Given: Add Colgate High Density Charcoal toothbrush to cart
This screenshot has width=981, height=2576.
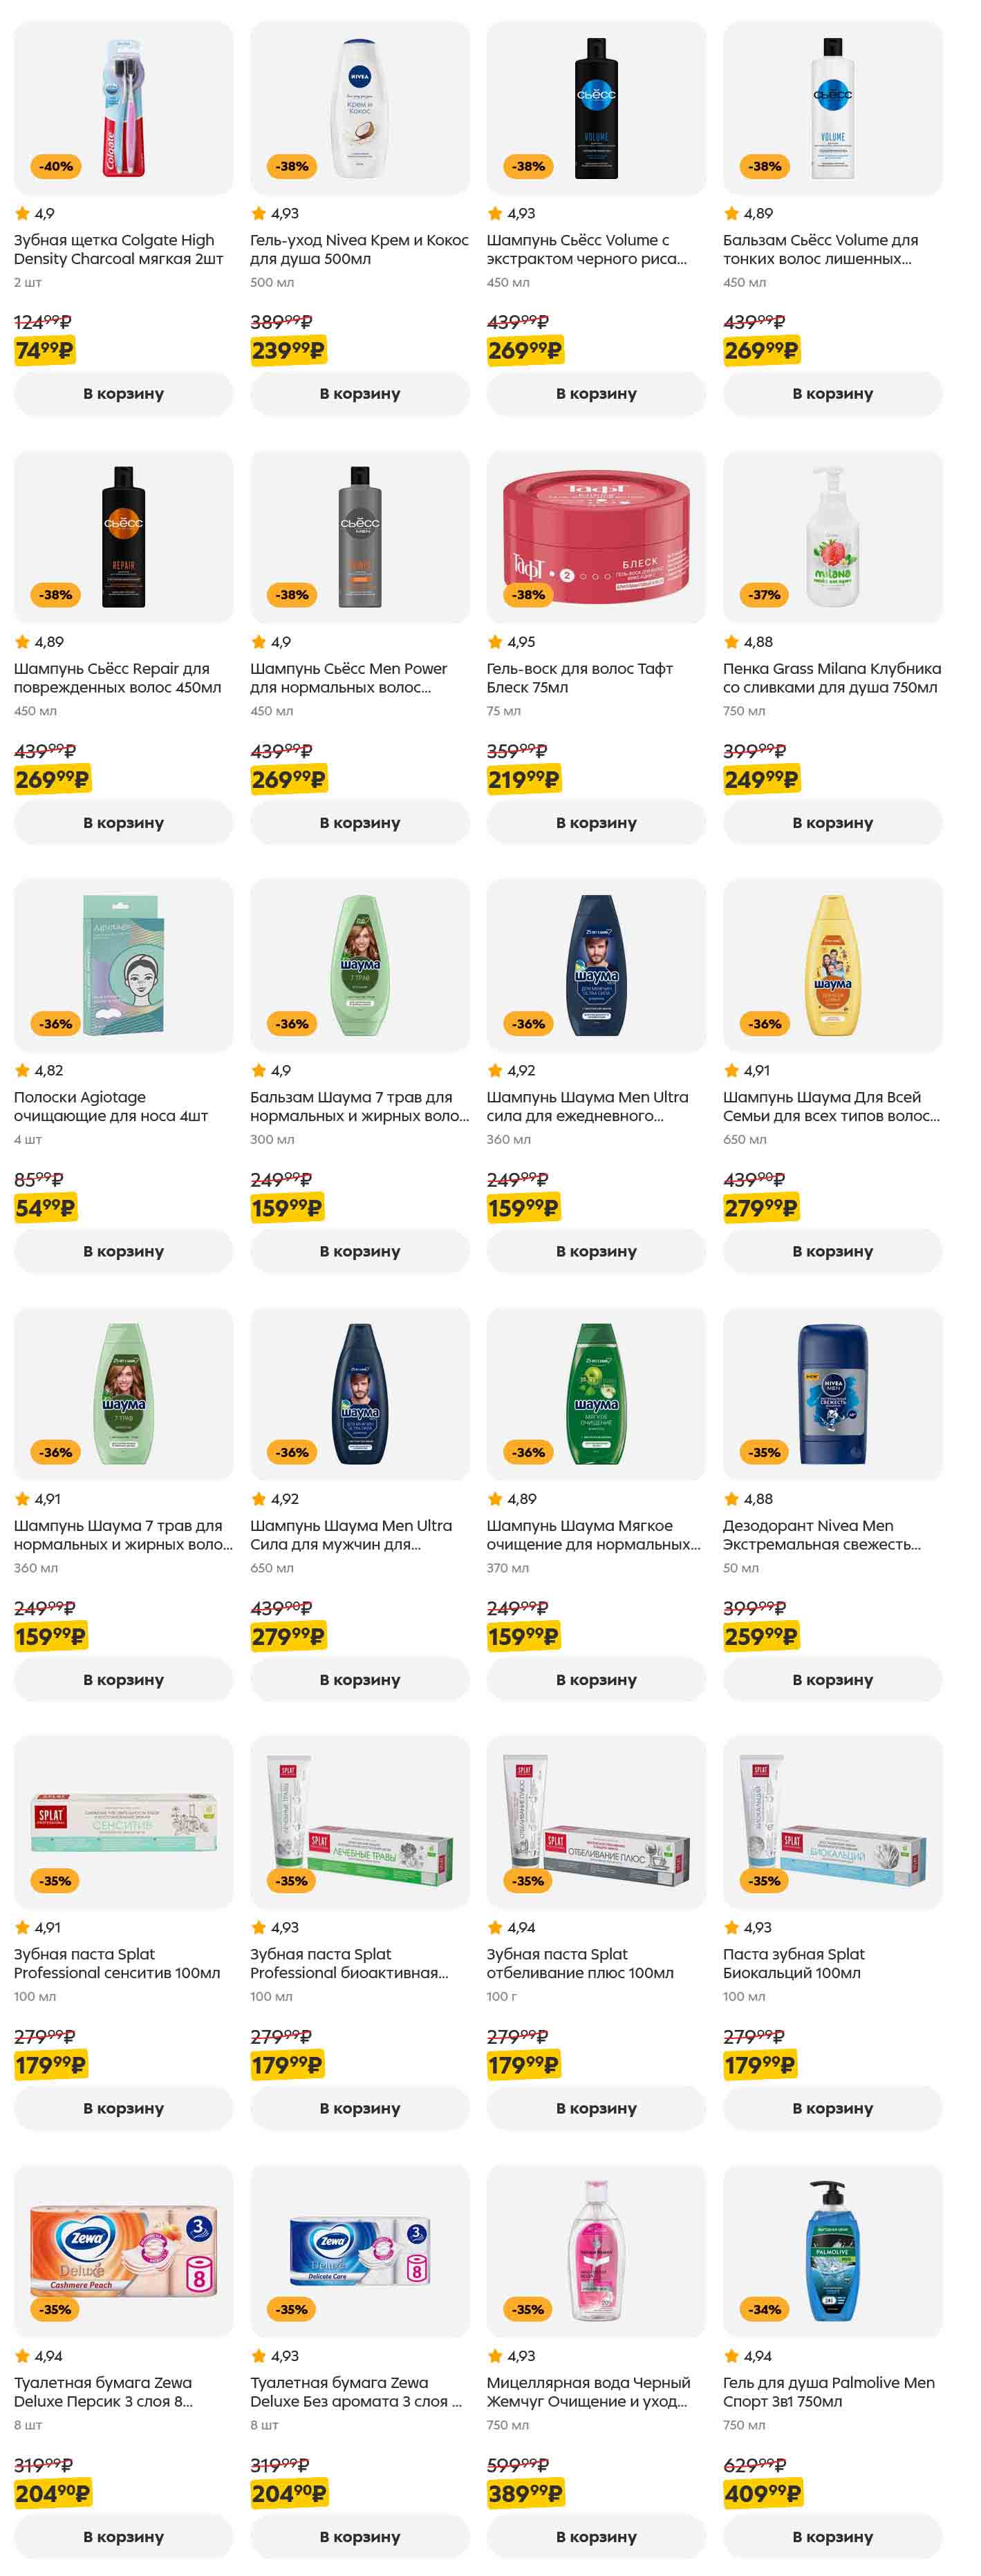Looking at the screenshot, I should pyautogui.click(x=123, y=394).
